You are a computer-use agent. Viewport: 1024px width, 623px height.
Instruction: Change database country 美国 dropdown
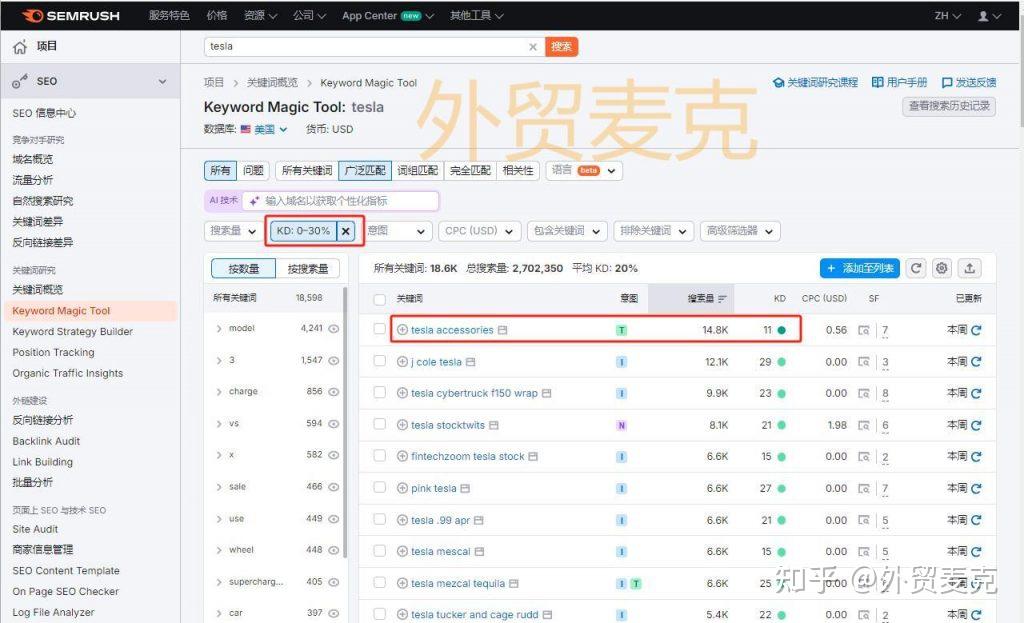(x=264, y=129)
